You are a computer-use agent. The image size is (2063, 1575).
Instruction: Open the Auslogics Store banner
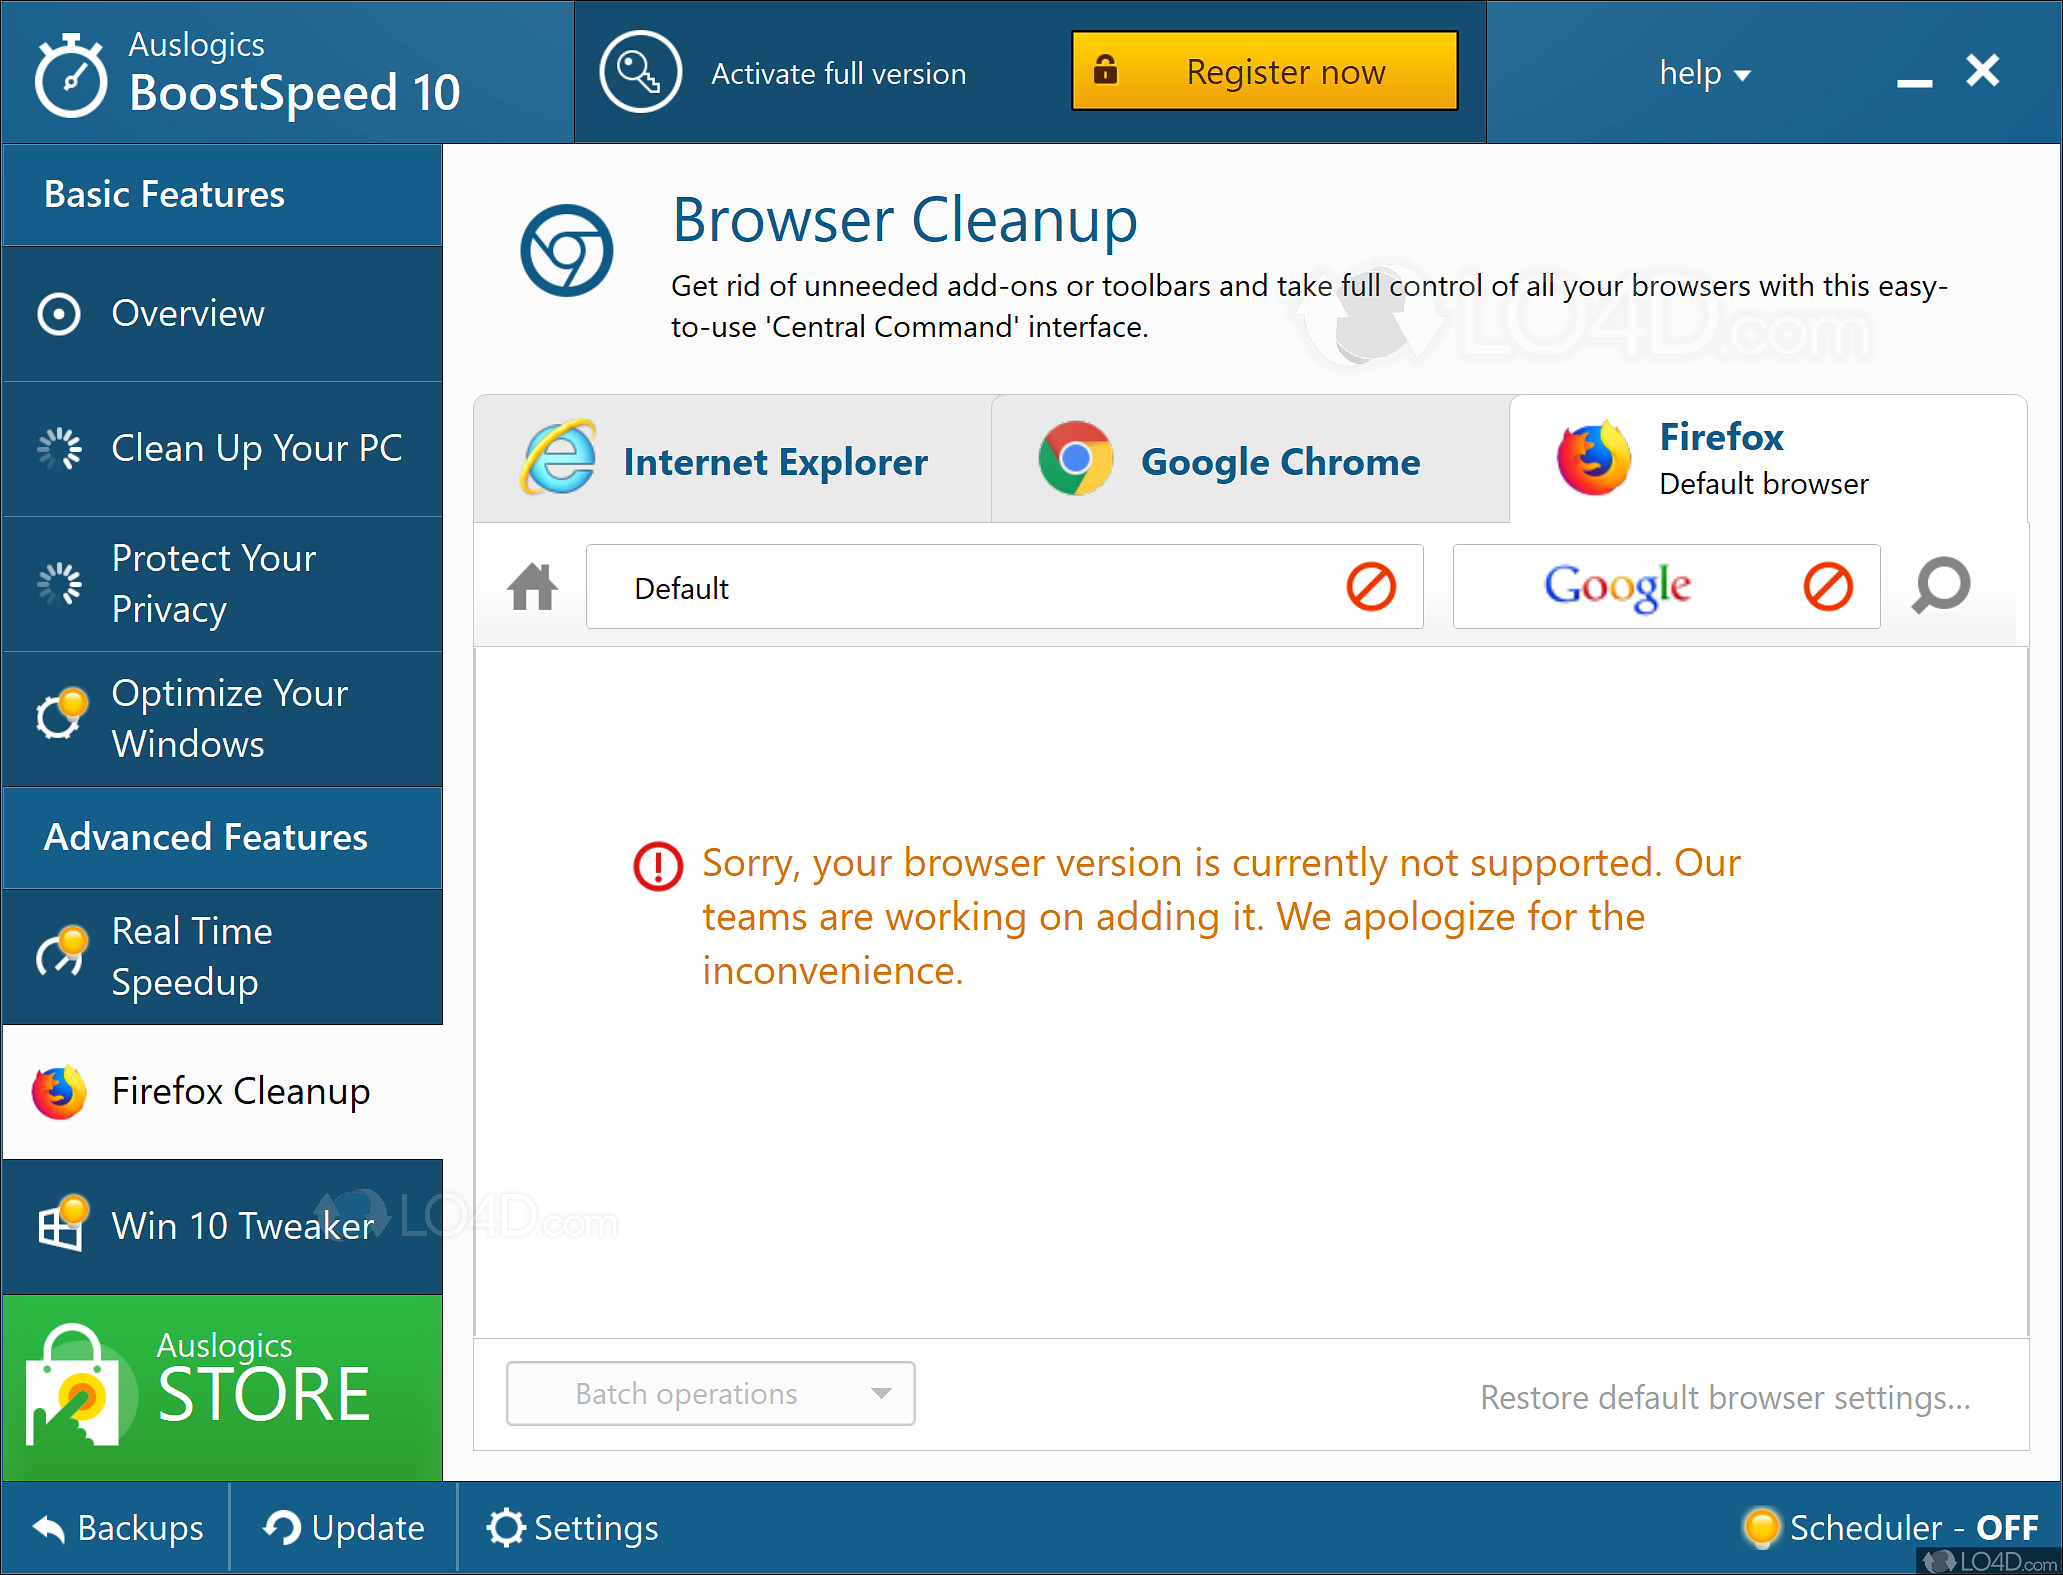222,1387
